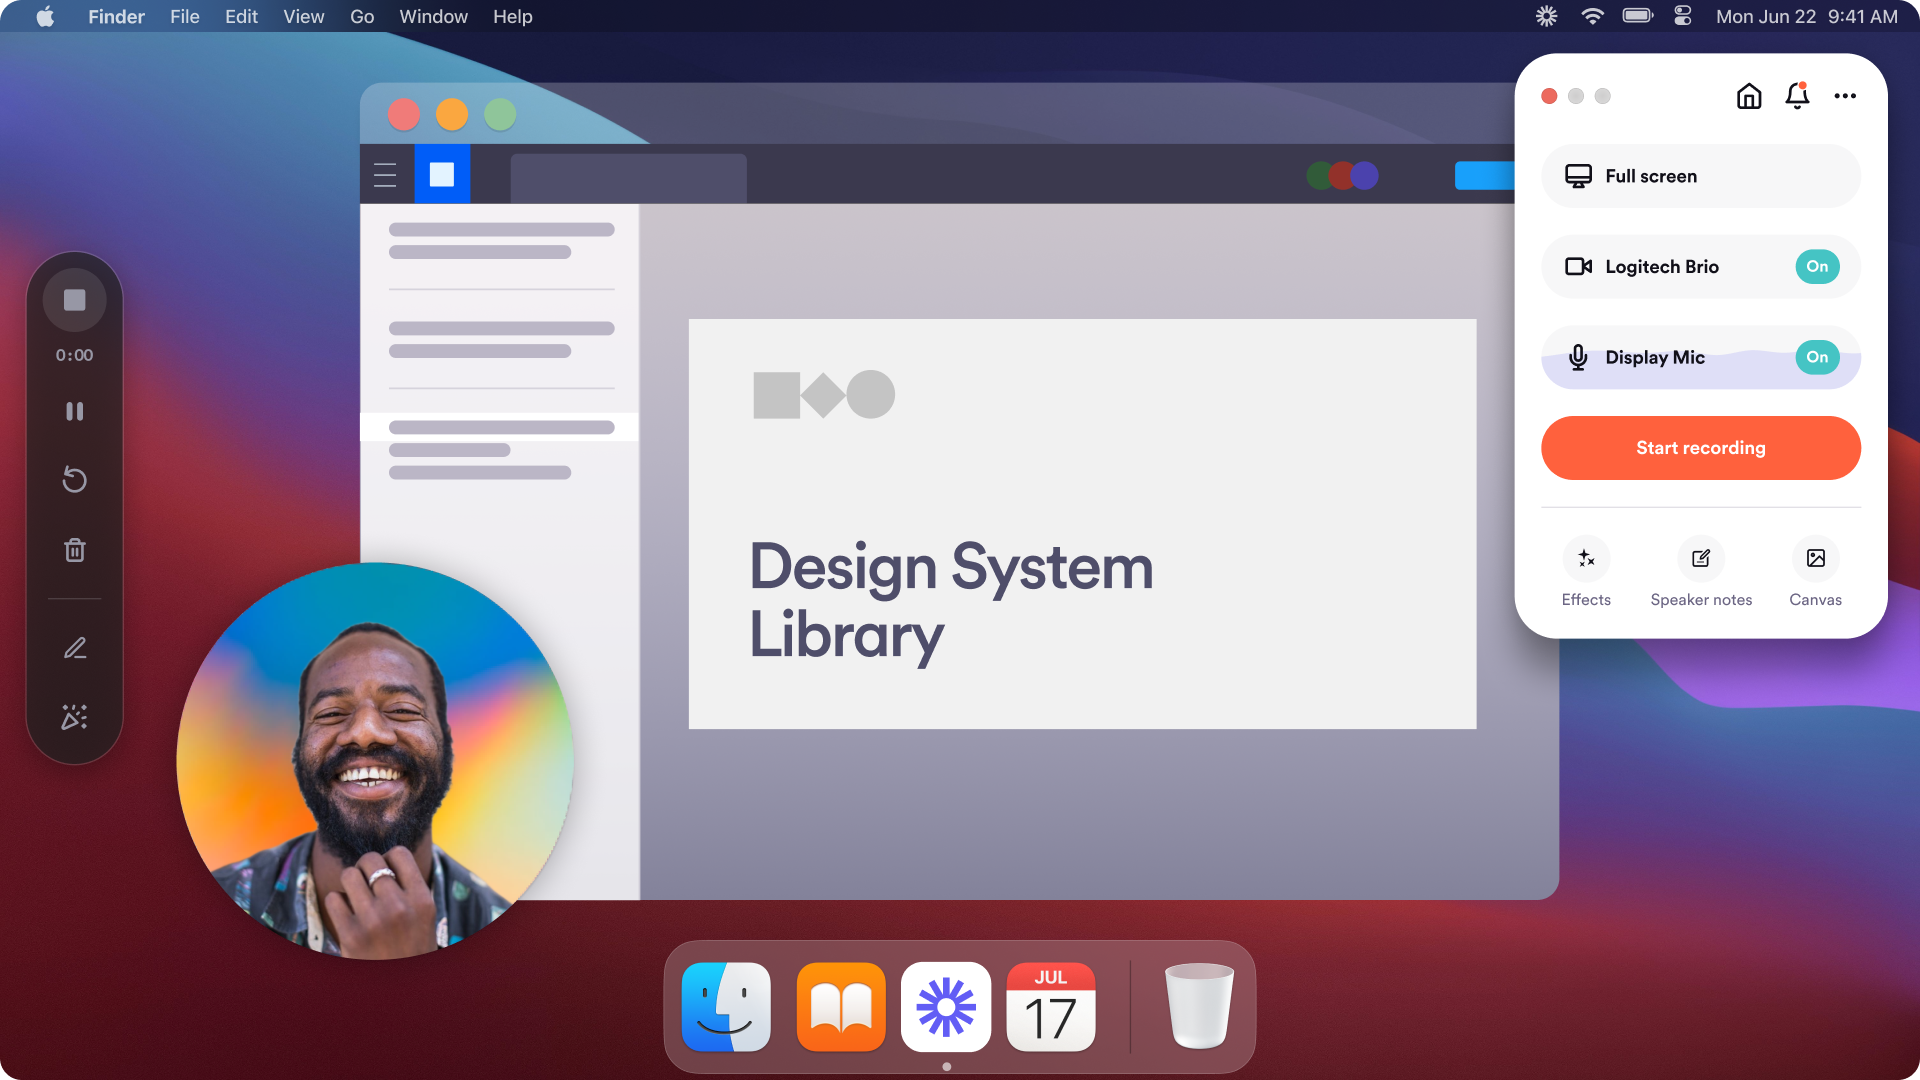Toggle Logitech Brio camera off
This screenshot has height=1080, width=1920.
click(1817, 266)
